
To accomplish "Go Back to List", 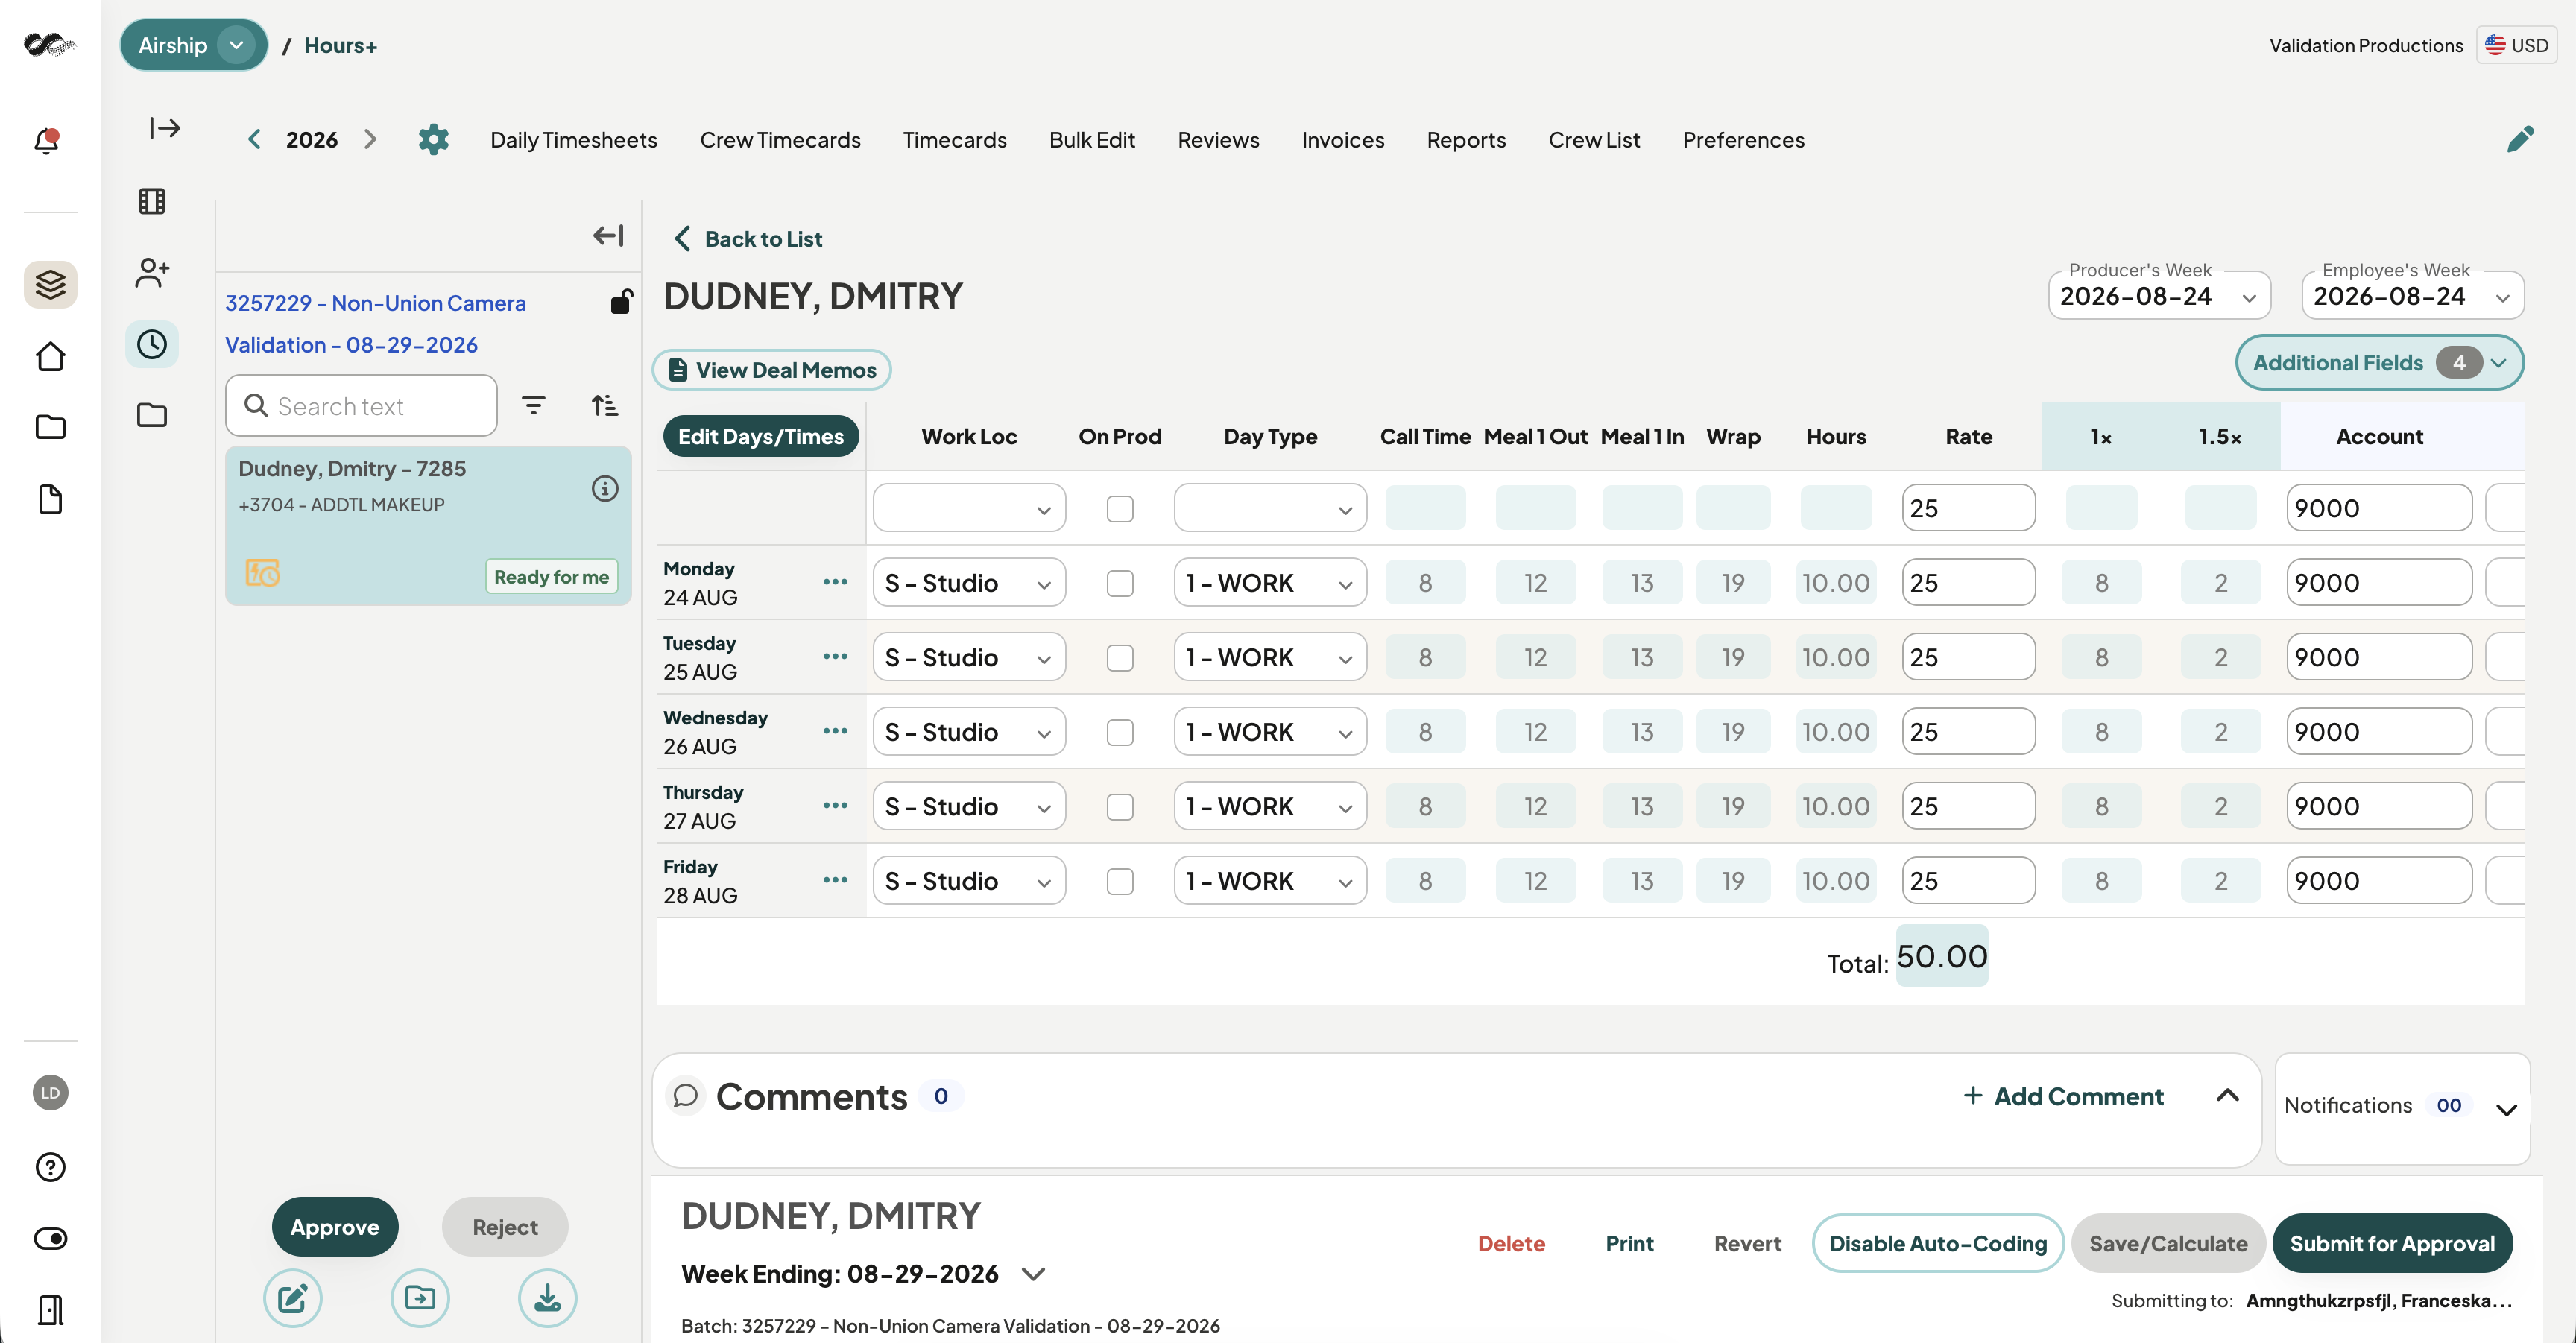I will [748, 238].
